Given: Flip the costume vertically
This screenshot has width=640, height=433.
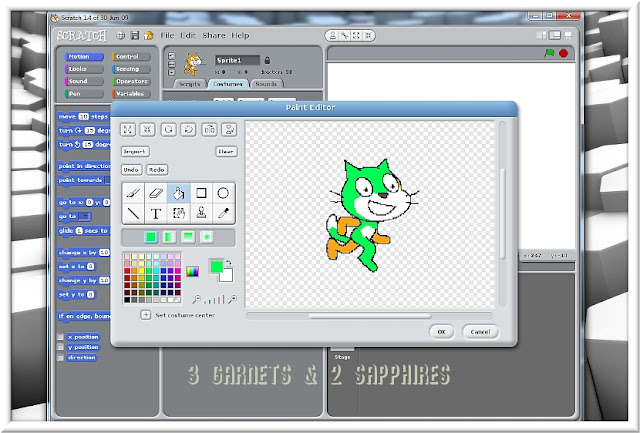Looking at the screenshot, I should (229, 130).
